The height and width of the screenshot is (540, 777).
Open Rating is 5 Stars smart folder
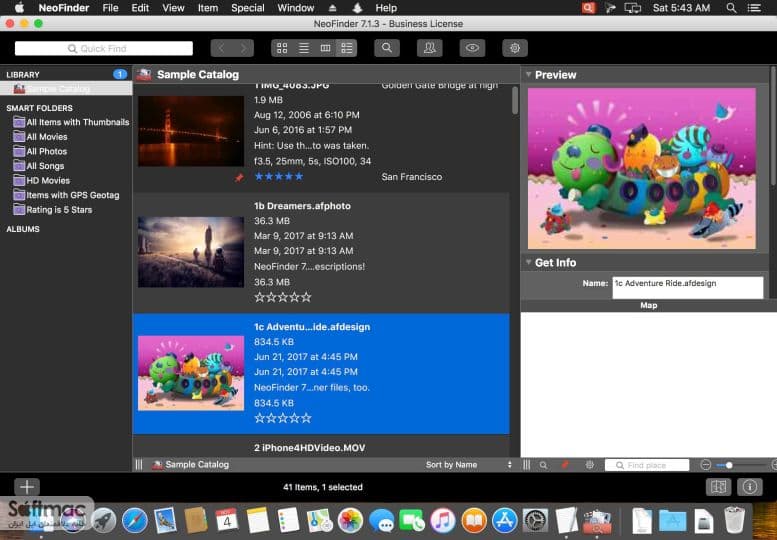pyautogui.click(x=53, y=210)
